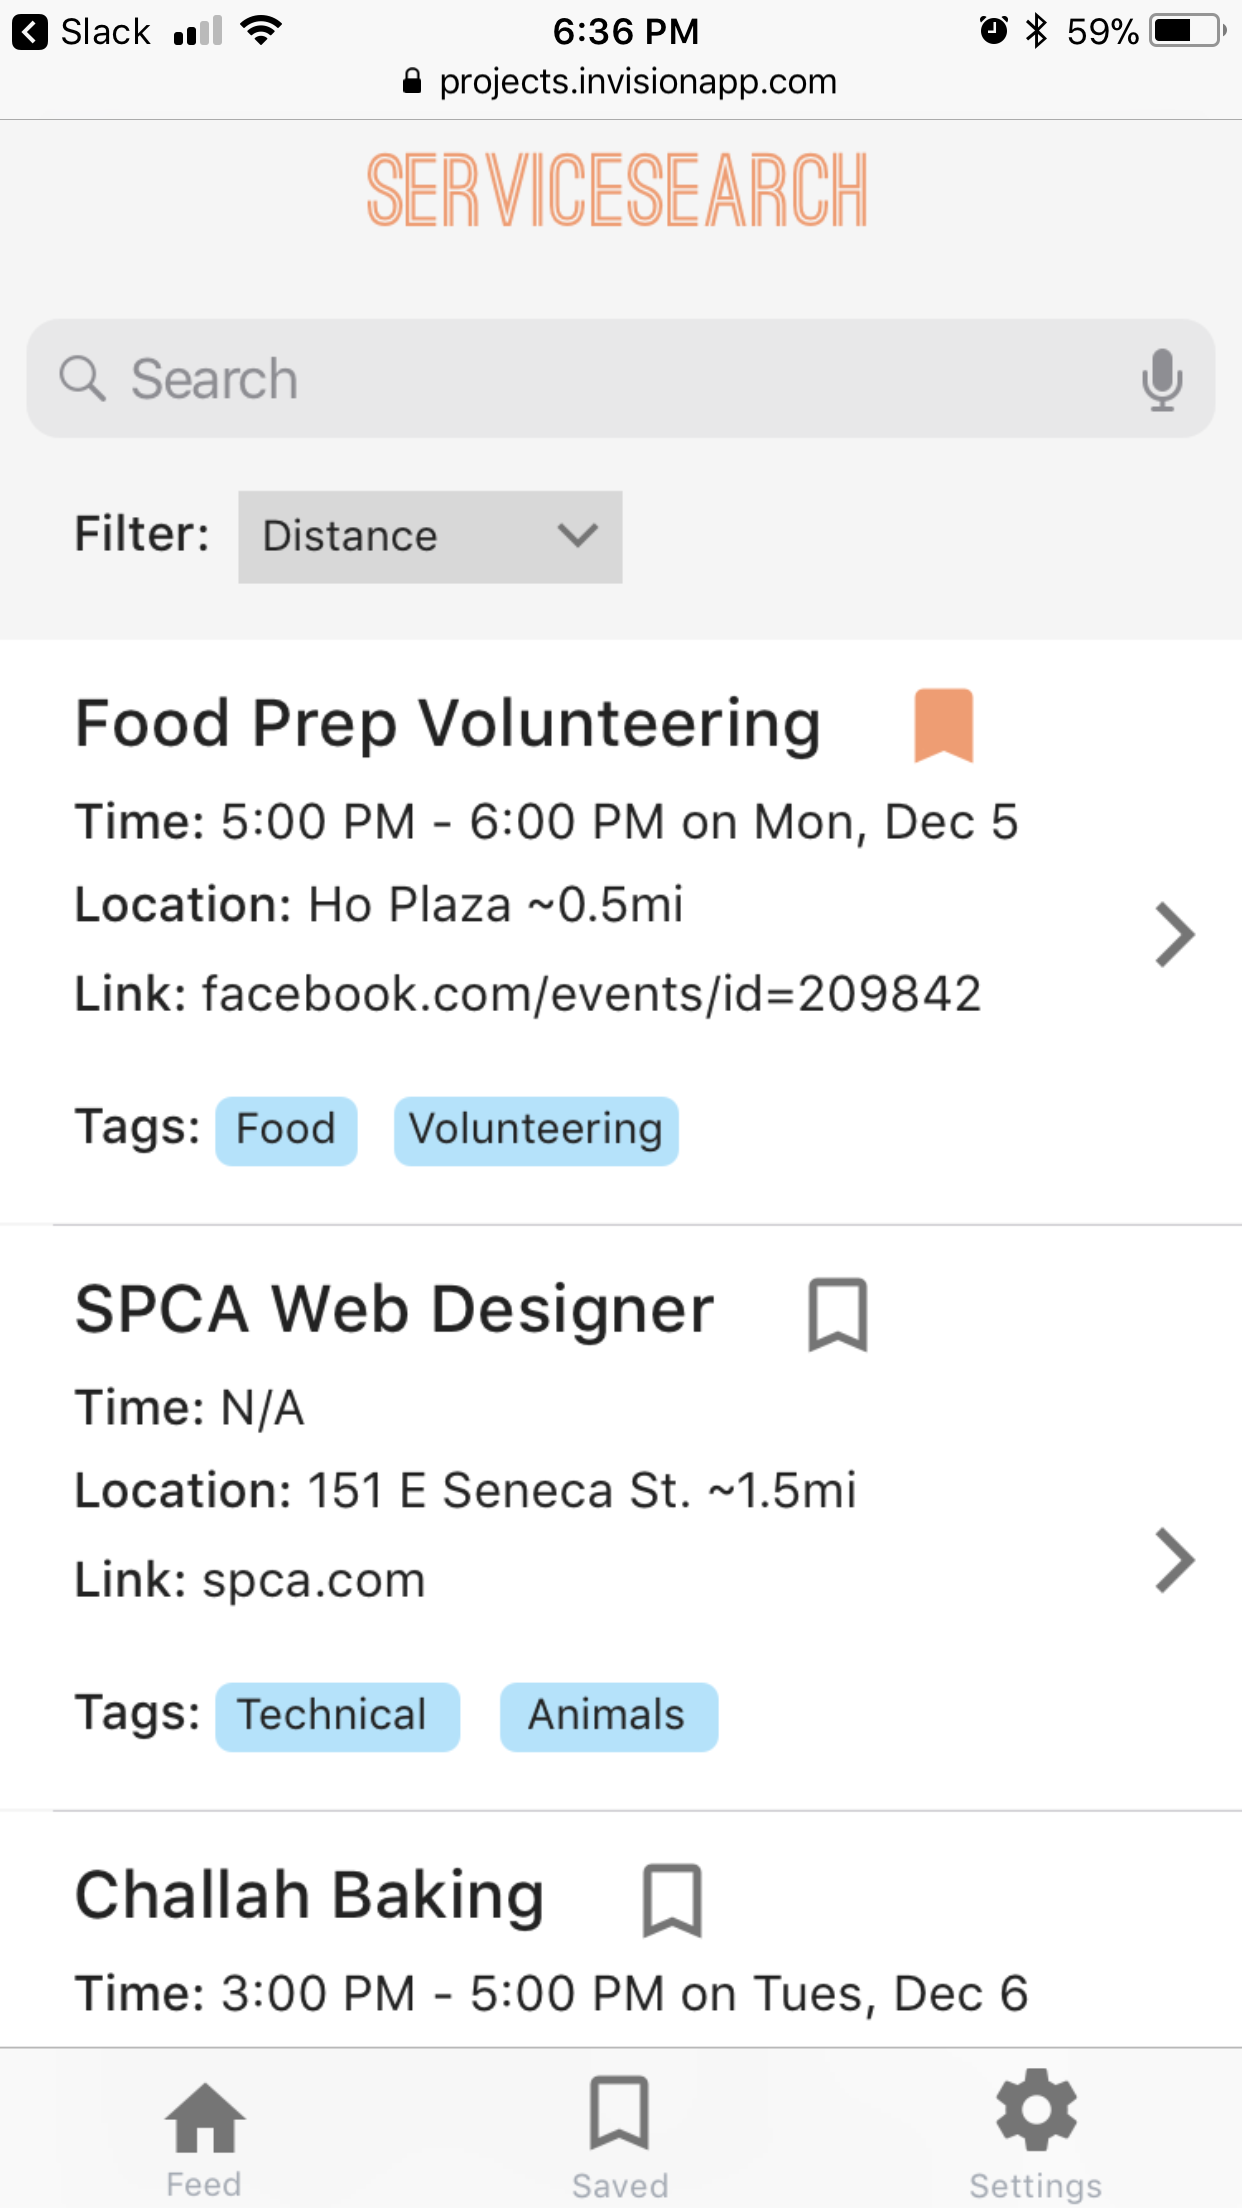
Task: Tap the microphone icon in search bar
Action: (x=1161, y=380)
